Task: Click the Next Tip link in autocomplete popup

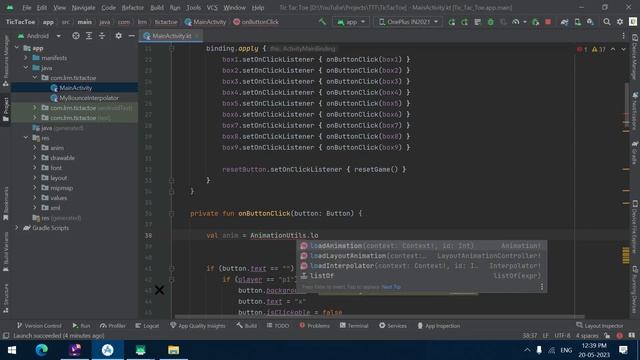Action: 391,287
